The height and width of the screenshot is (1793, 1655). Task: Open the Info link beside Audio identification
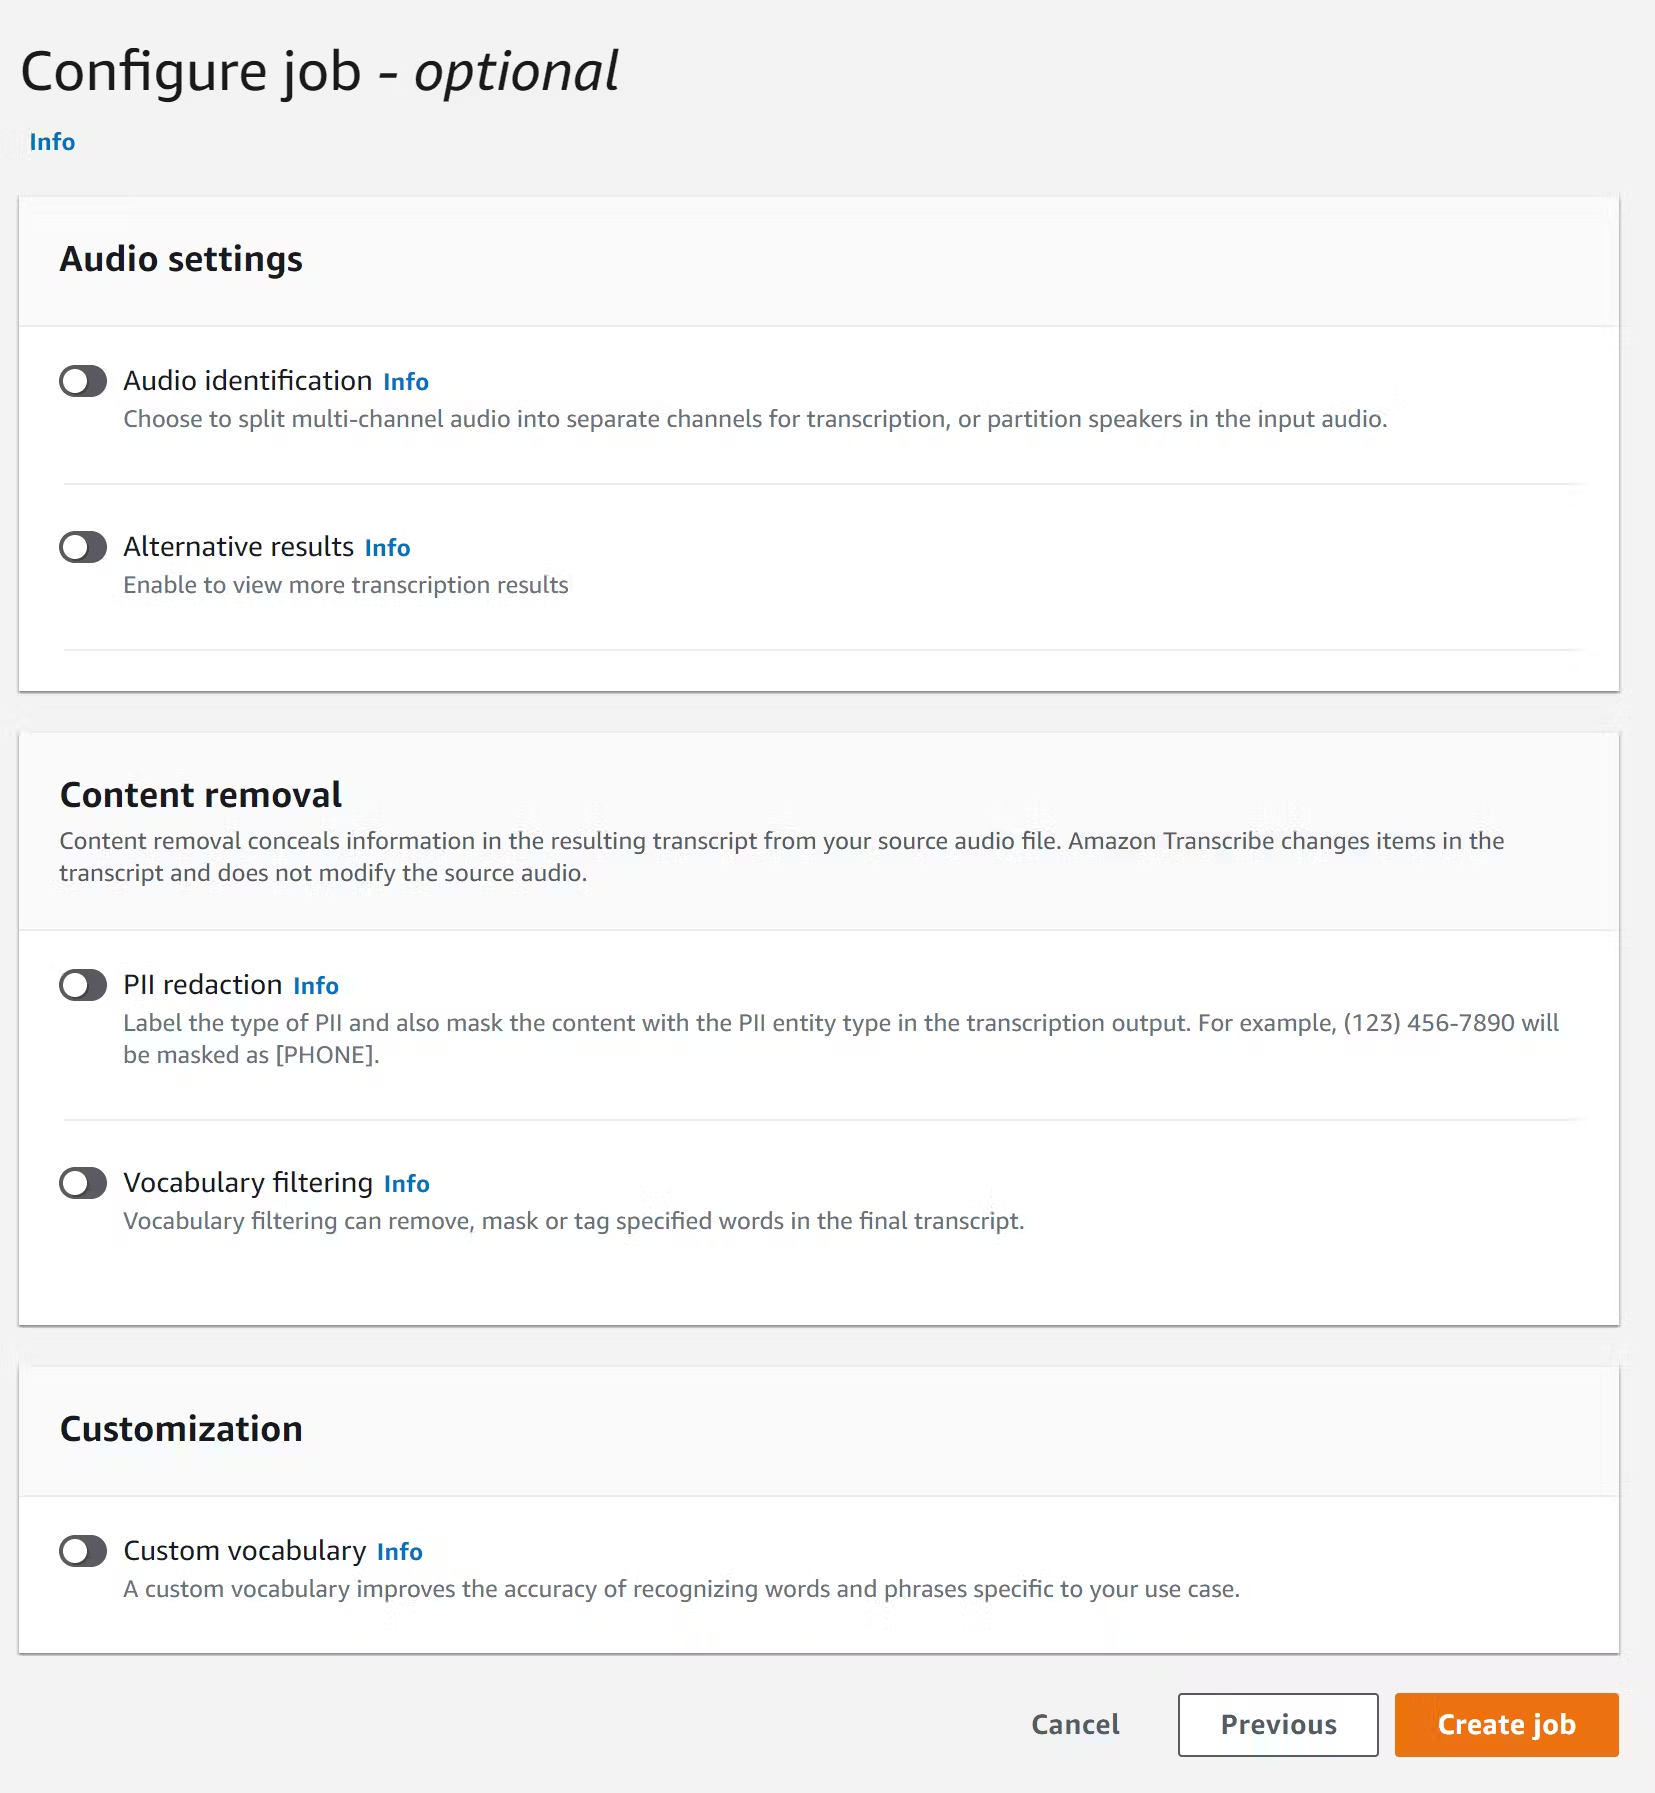(406, 382)
